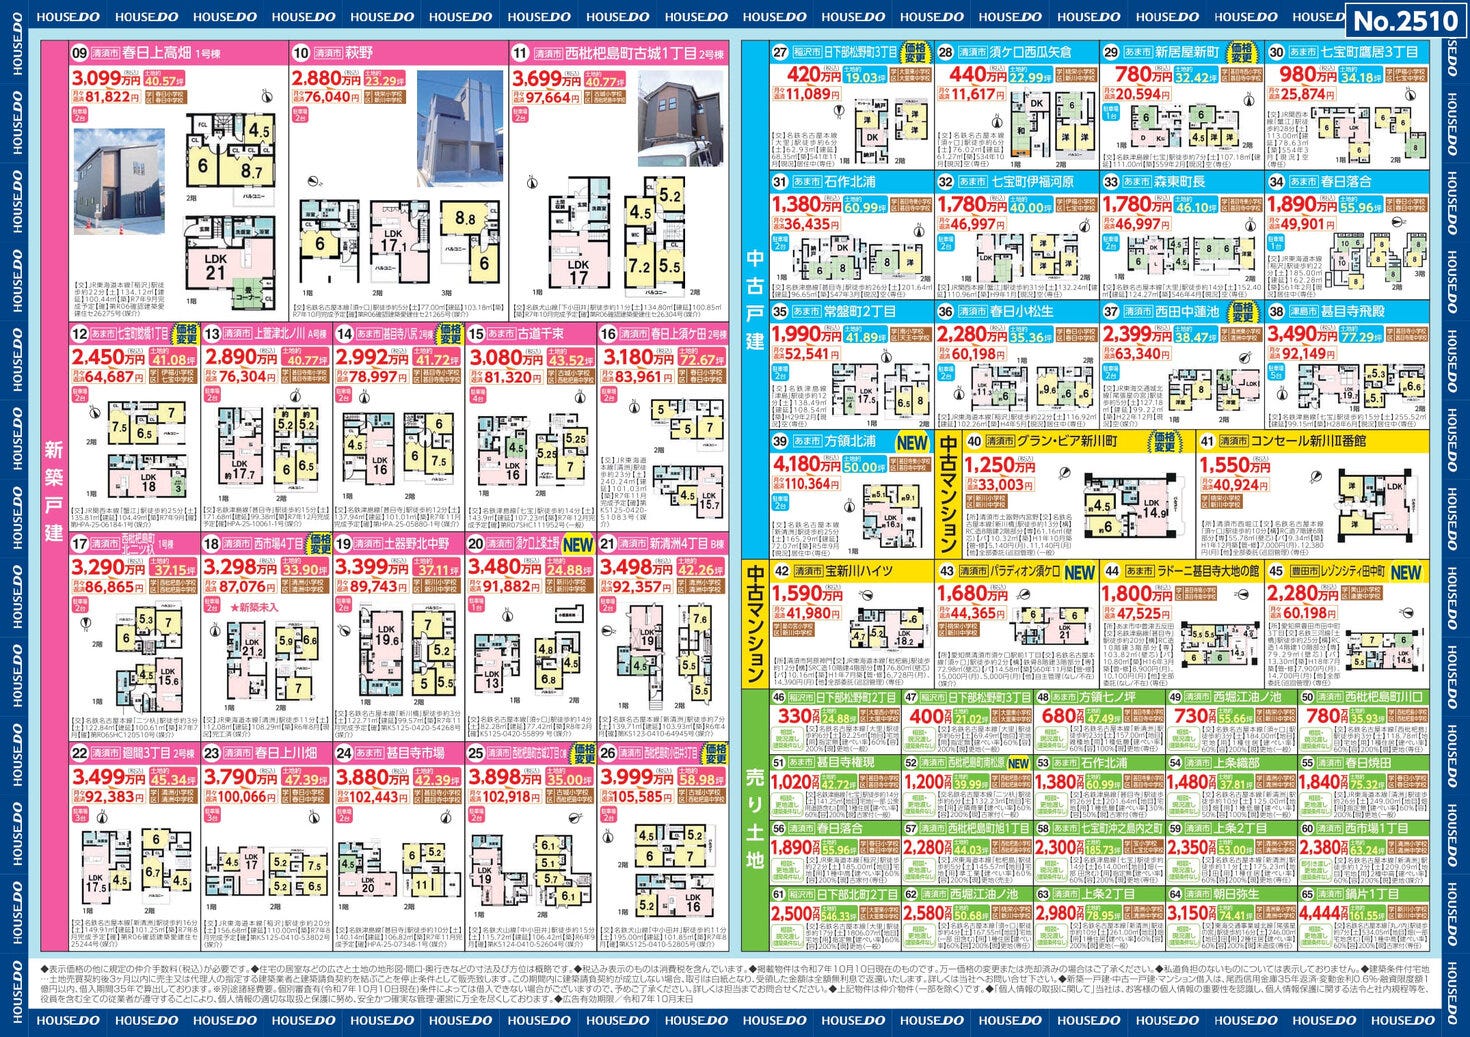This screenshot has height=1037, width=1470.
Task: Select the green 売り土地 section label
Action: [755, 818]
